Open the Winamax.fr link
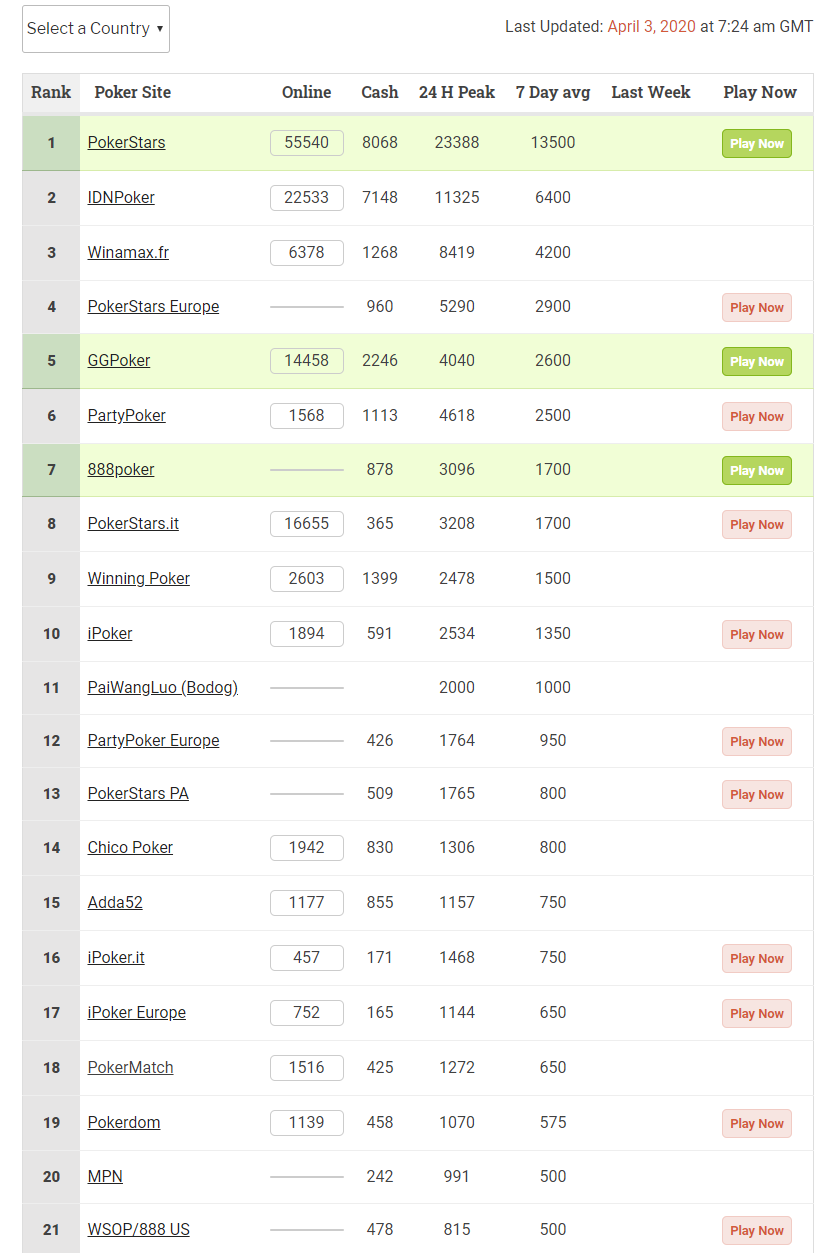829x1253 pixels. pos(128,252)
